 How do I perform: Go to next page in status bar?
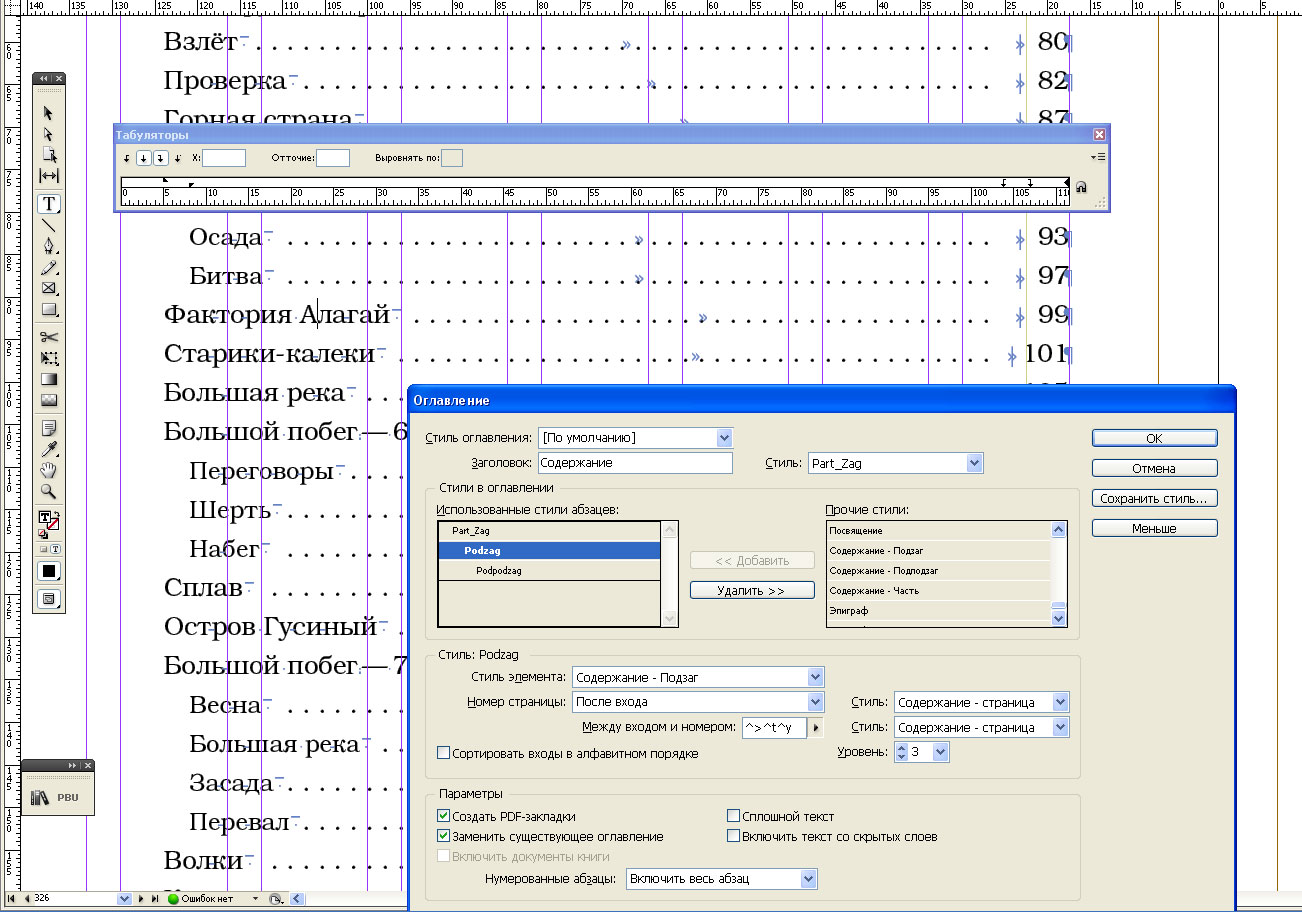[141, 899]
